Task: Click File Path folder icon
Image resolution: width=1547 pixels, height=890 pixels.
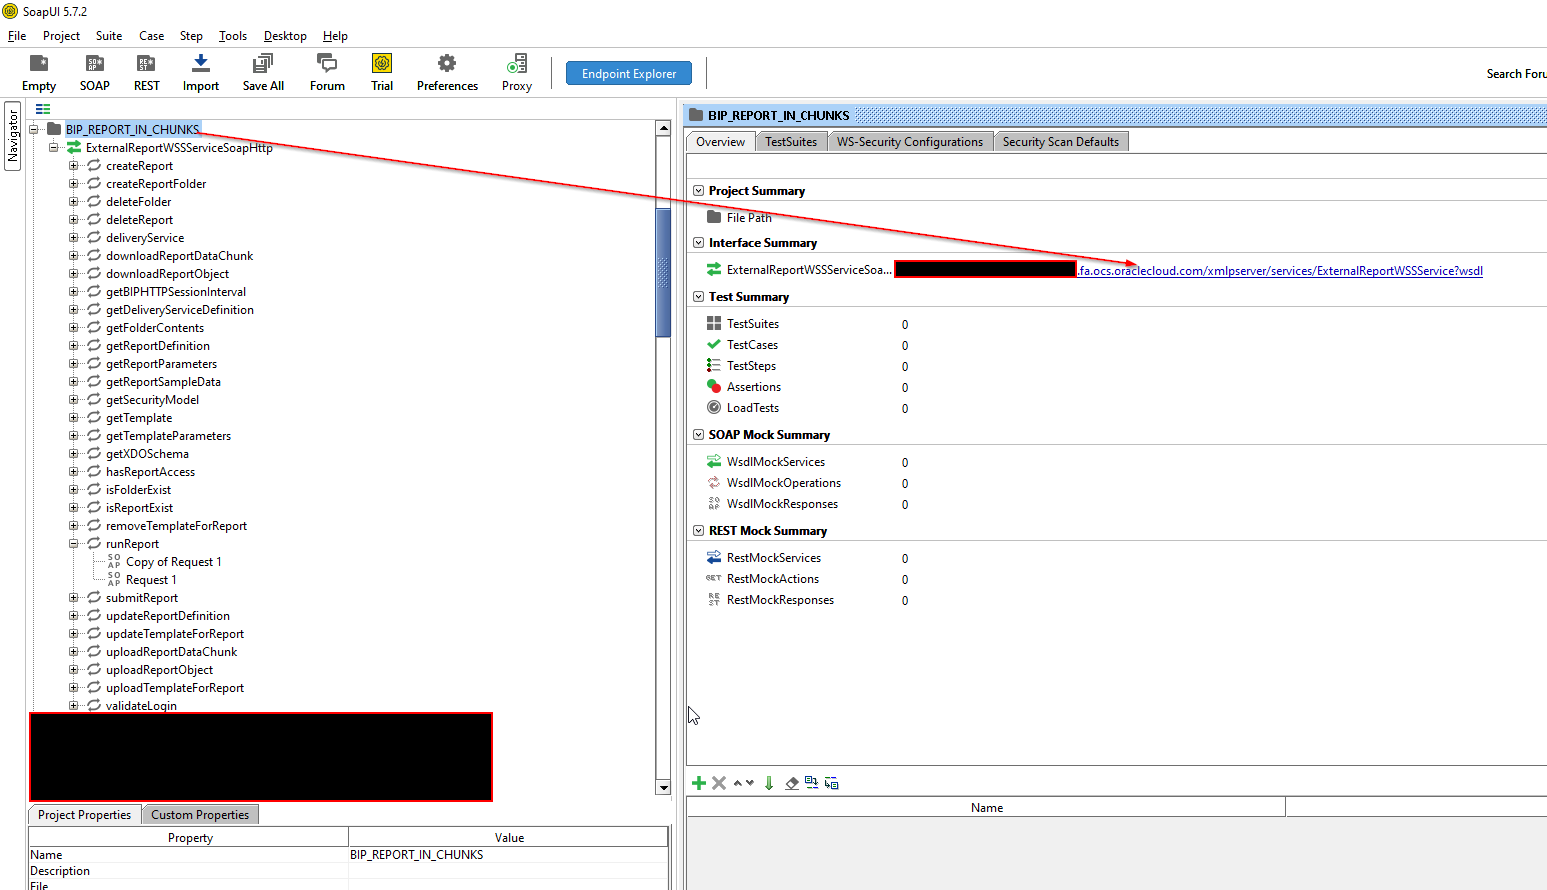Action: point(714,217)
